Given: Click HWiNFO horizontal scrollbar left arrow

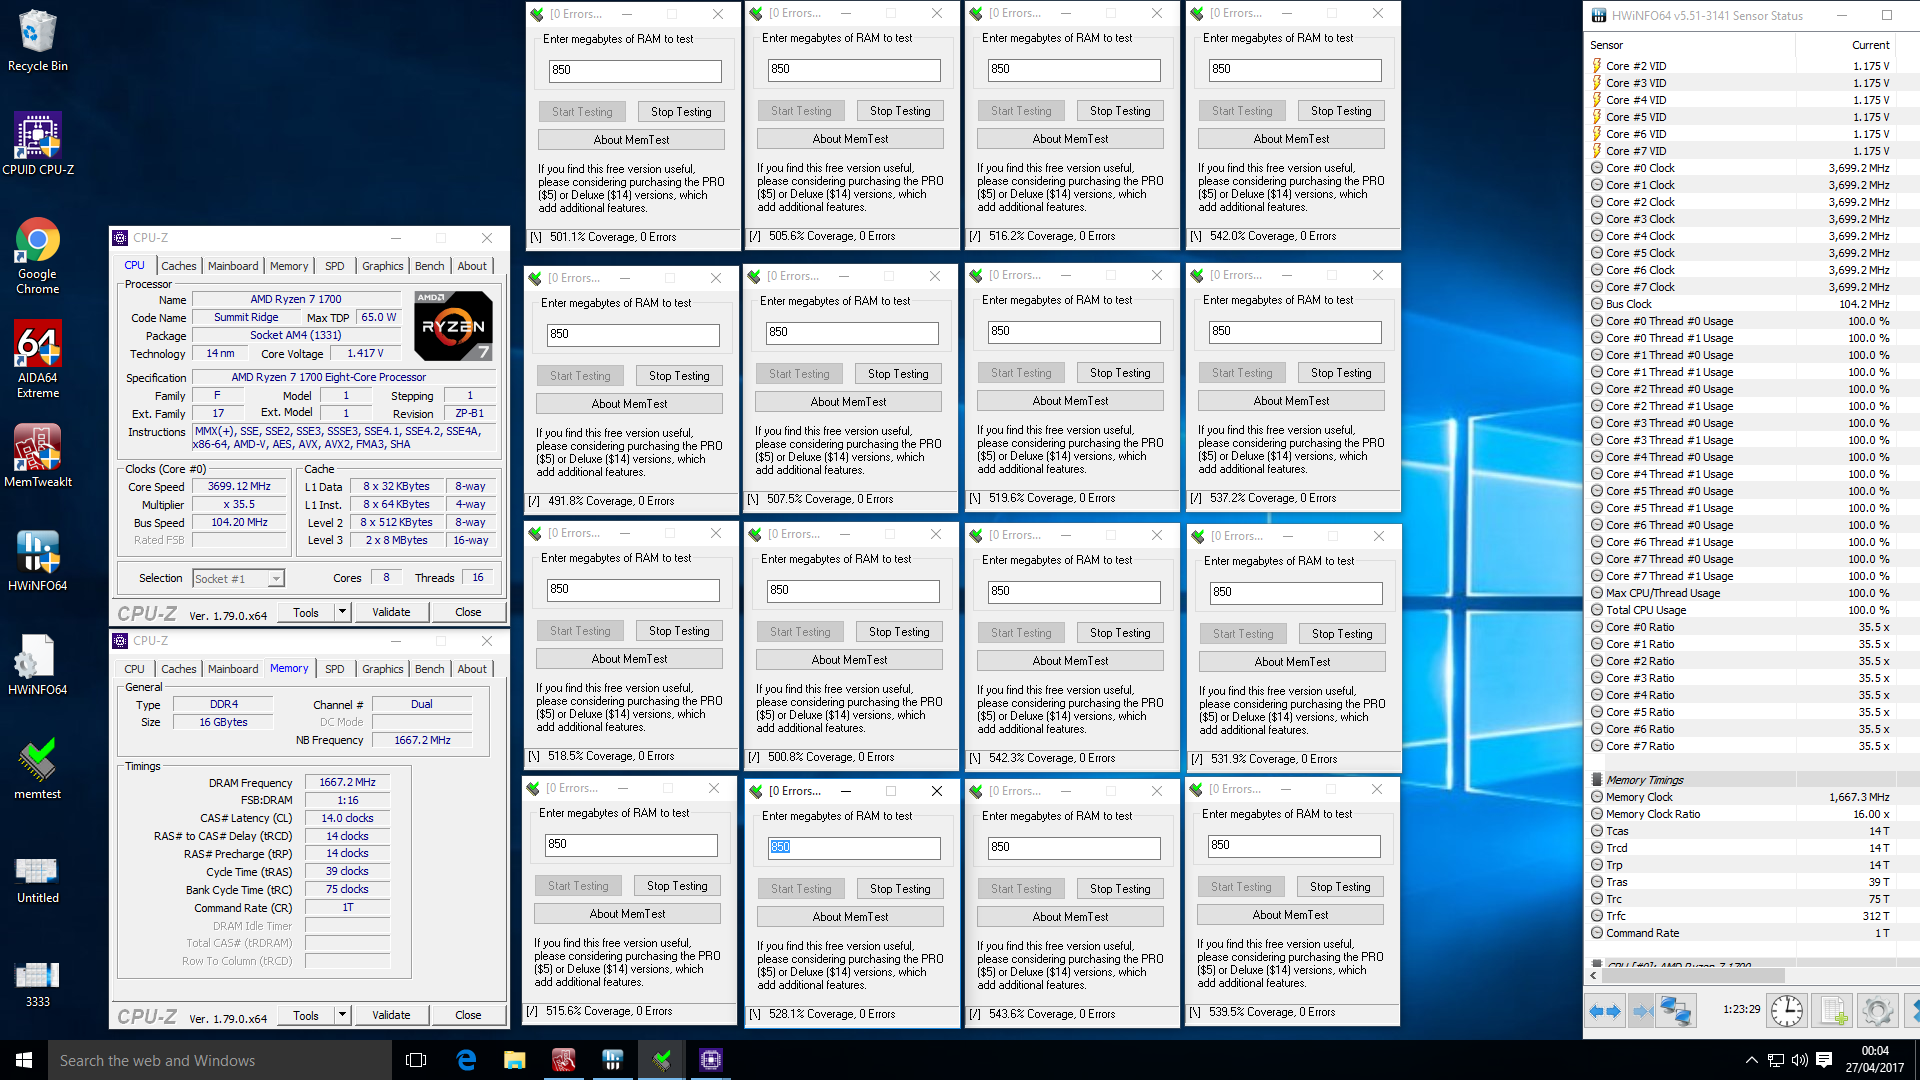Looking at the screenshot, I should [x=1593, y=974].
